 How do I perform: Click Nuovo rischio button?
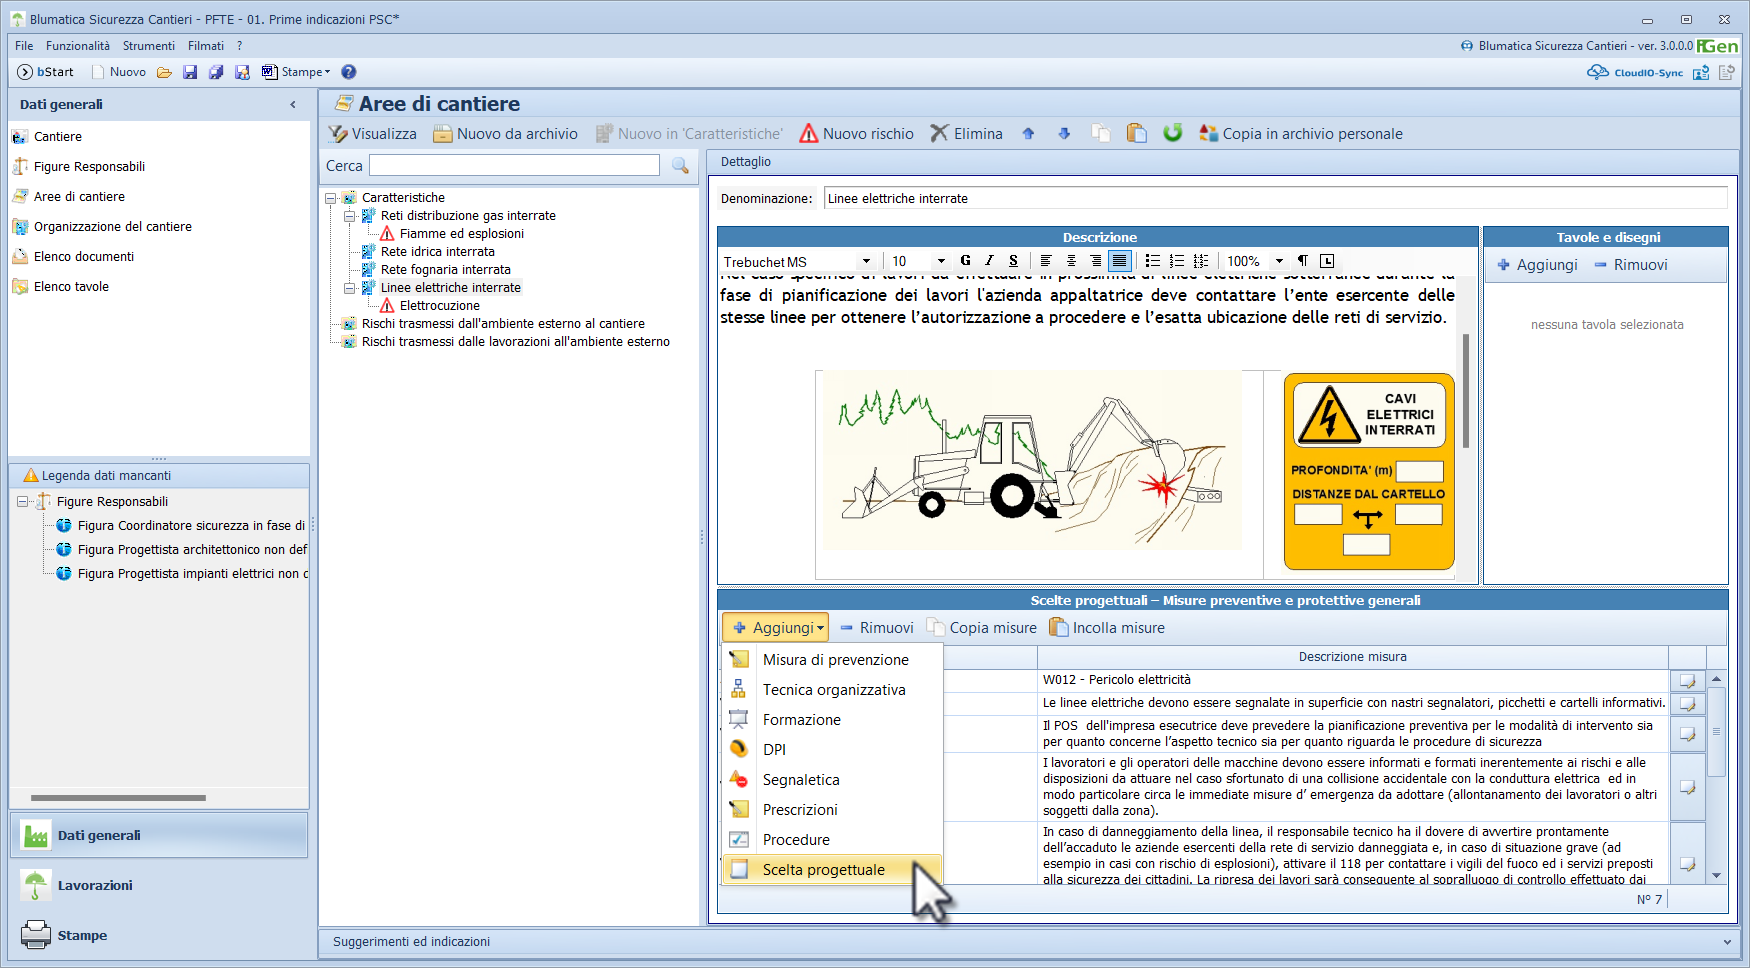coord(857,133)
